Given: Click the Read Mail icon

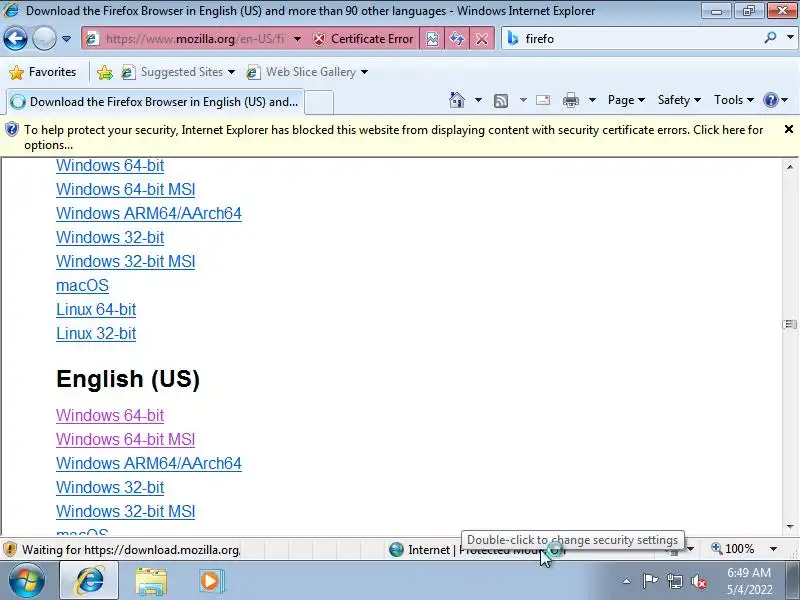Looking at the screenshot, I should click(543, 100).
